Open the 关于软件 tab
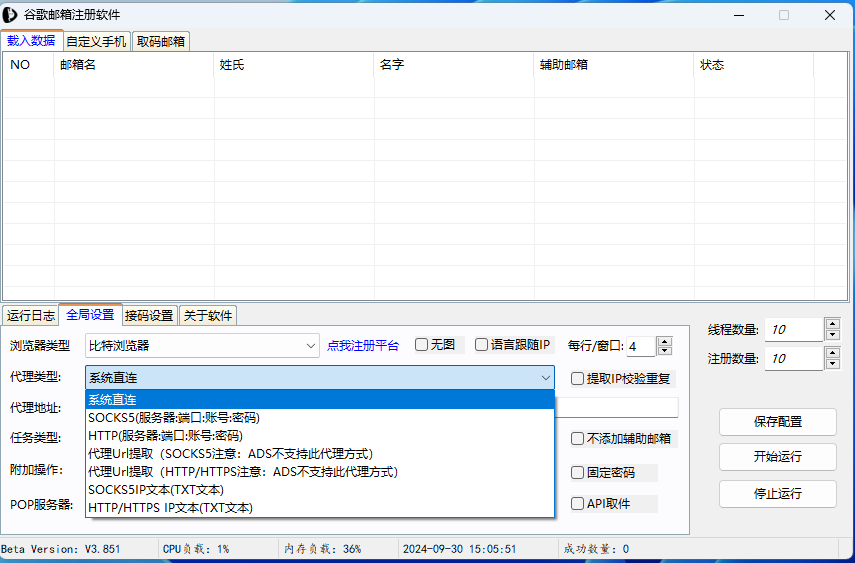This screenshot has width=855, height=563. coord(208,315)
